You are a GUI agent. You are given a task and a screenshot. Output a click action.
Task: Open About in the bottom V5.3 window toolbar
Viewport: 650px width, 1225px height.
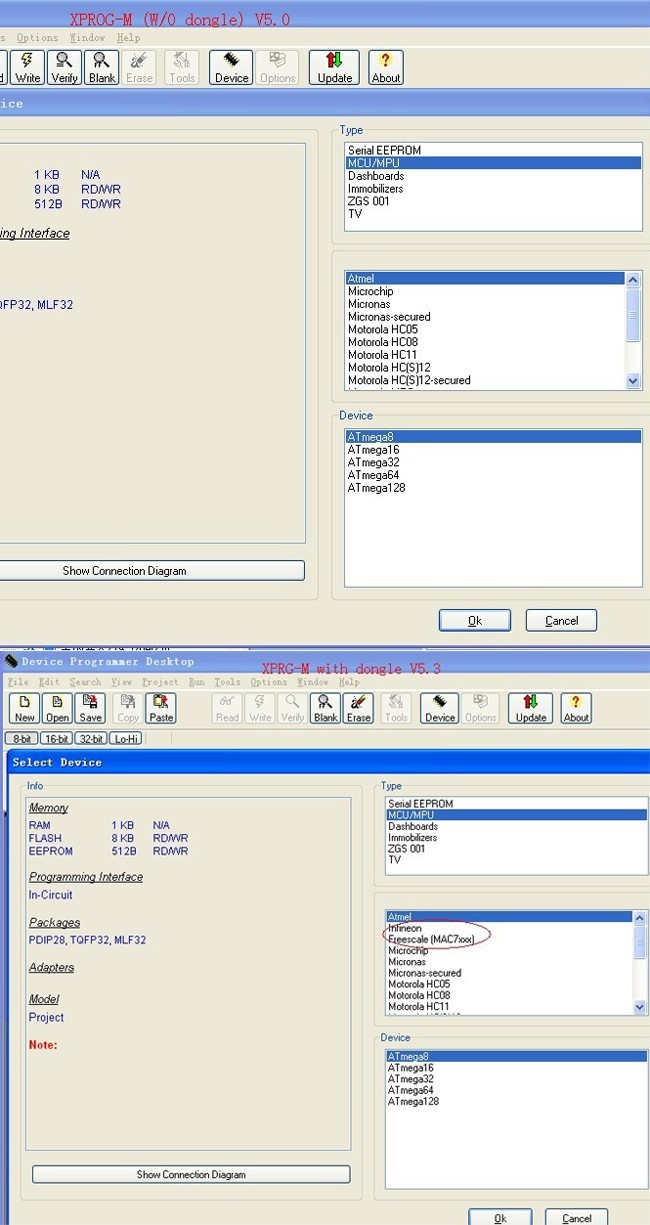(576, 708)
